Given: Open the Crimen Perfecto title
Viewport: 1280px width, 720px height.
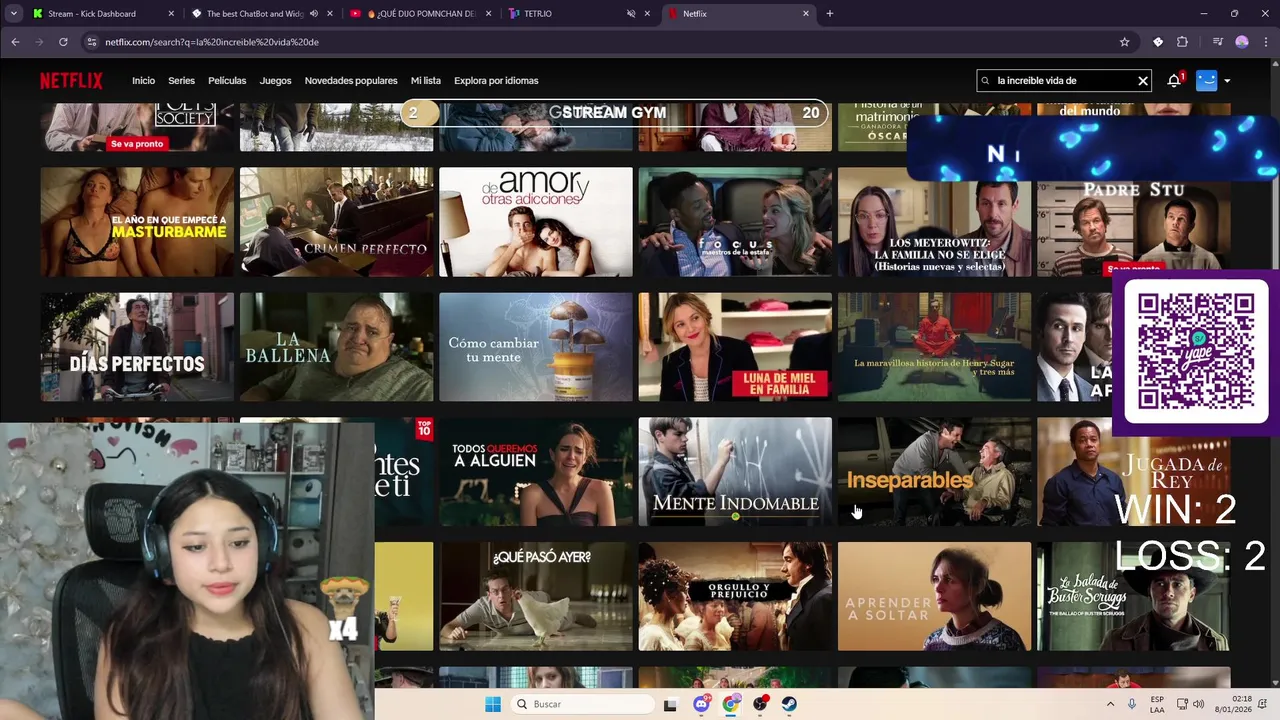Looking at the screenshot, I should (x=336, y=222).
